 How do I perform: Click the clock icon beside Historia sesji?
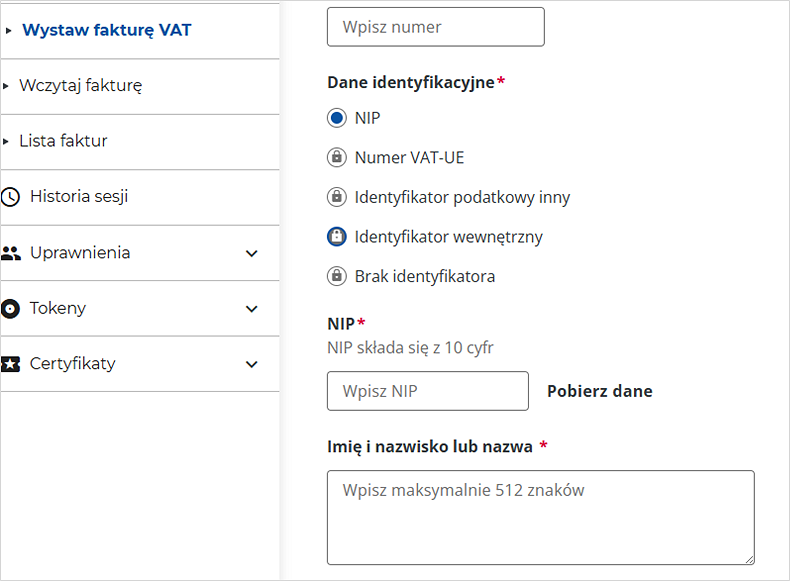pos(11,197)
